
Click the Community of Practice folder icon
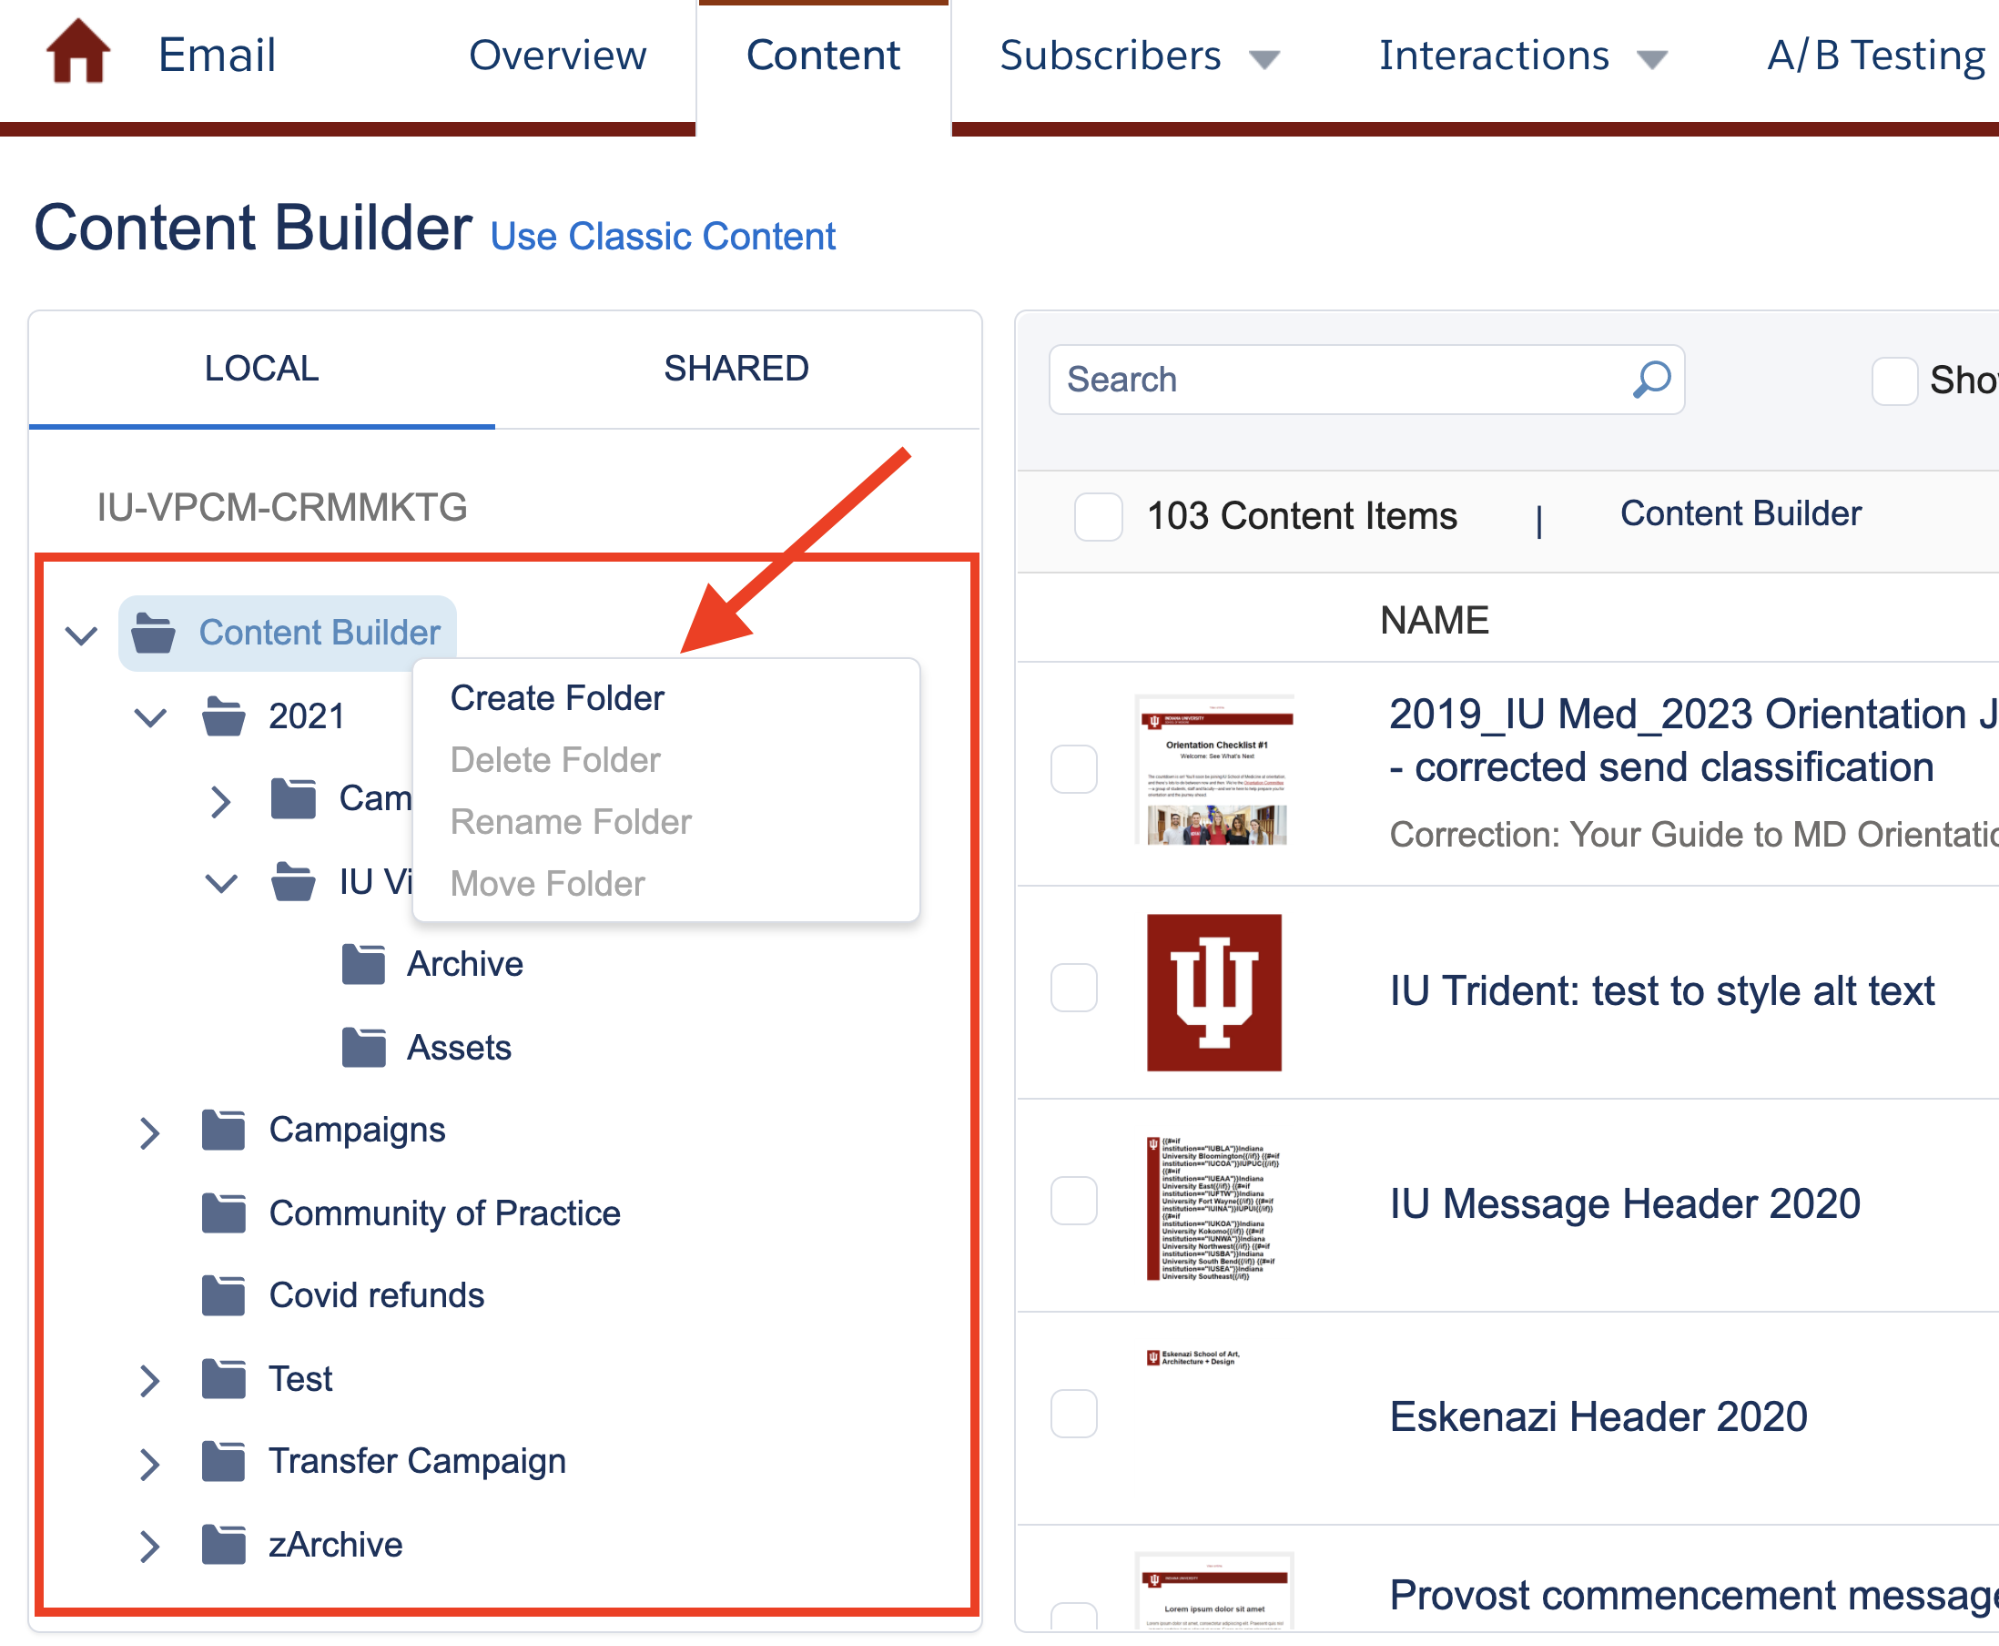(223, 1213)
